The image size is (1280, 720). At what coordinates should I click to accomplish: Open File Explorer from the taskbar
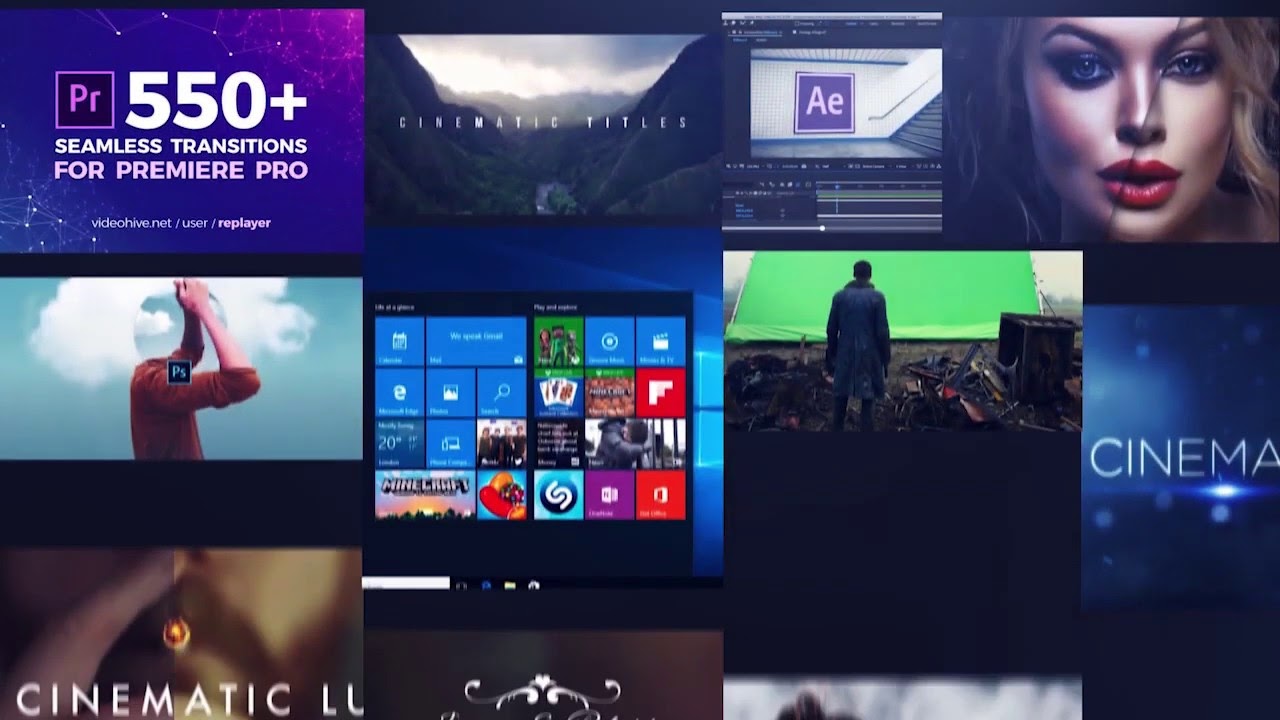510,585
